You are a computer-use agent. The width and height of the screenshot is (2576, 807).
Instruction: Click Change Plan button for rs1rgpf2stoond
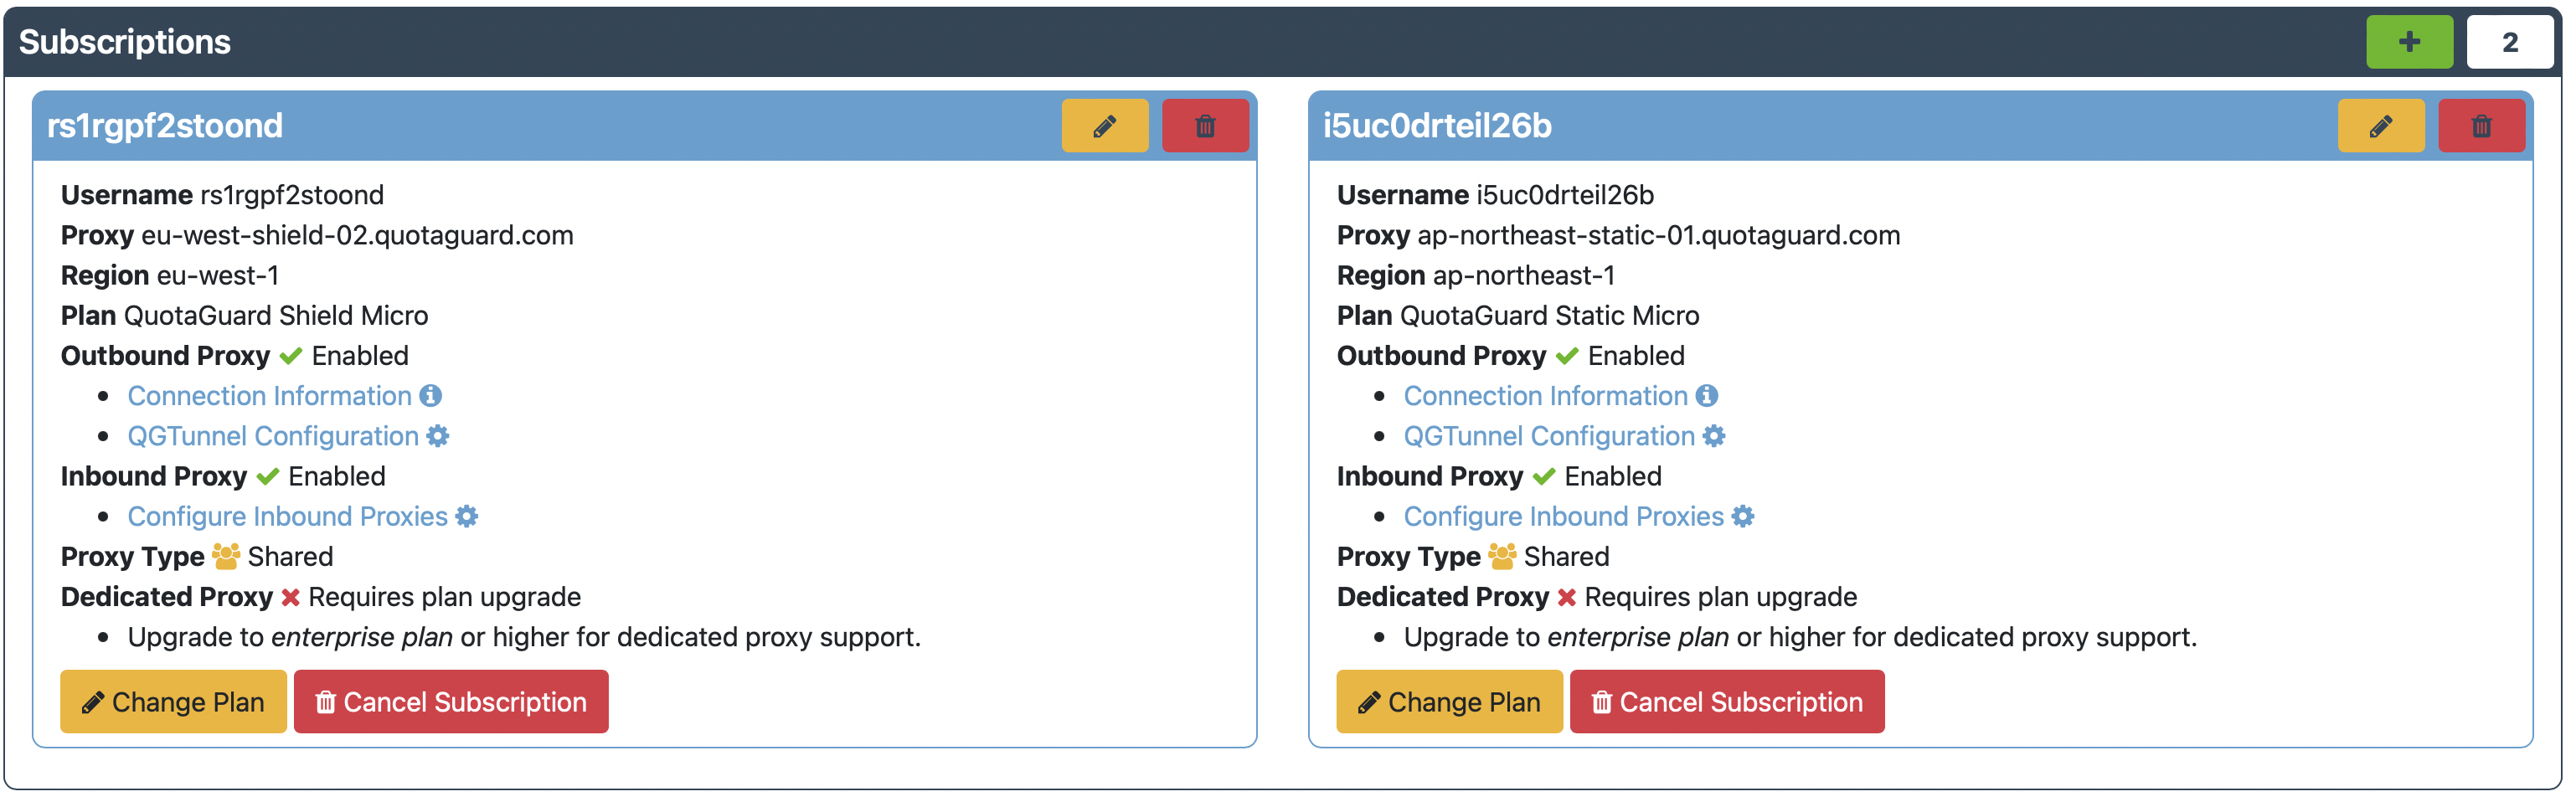(x=173, y=702)
